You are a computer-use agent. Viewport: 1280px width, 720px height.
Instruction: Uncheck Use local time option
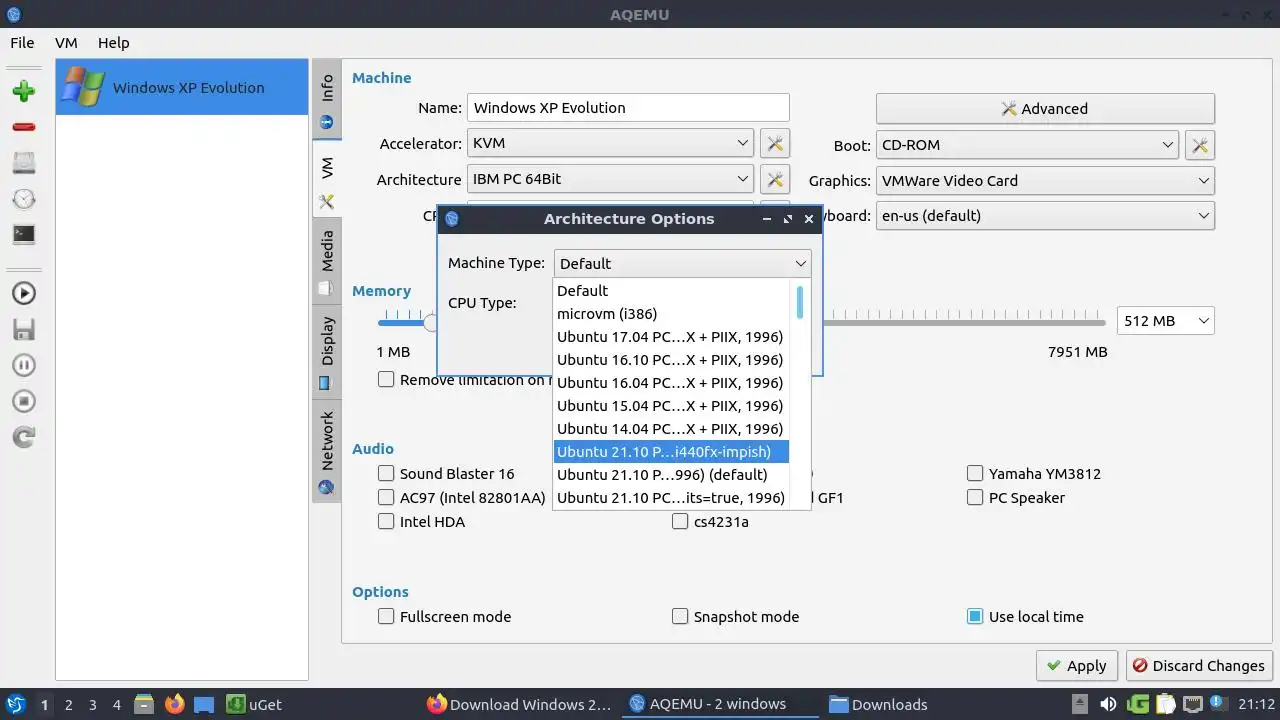[x=975, y=617]
